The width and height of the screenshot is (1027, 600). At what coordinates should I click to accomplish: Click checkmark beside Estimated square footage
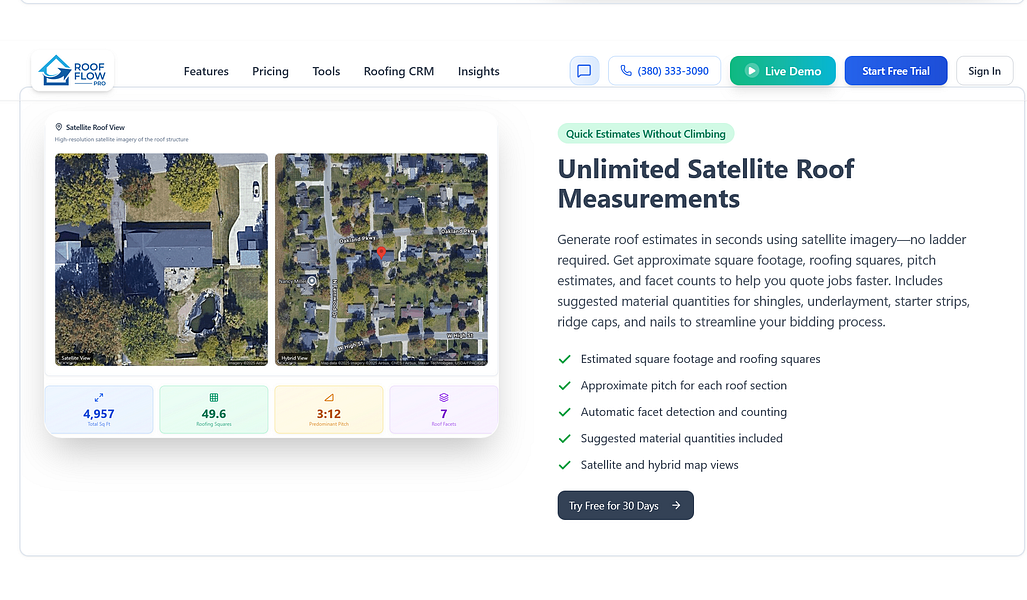(564, 359)
